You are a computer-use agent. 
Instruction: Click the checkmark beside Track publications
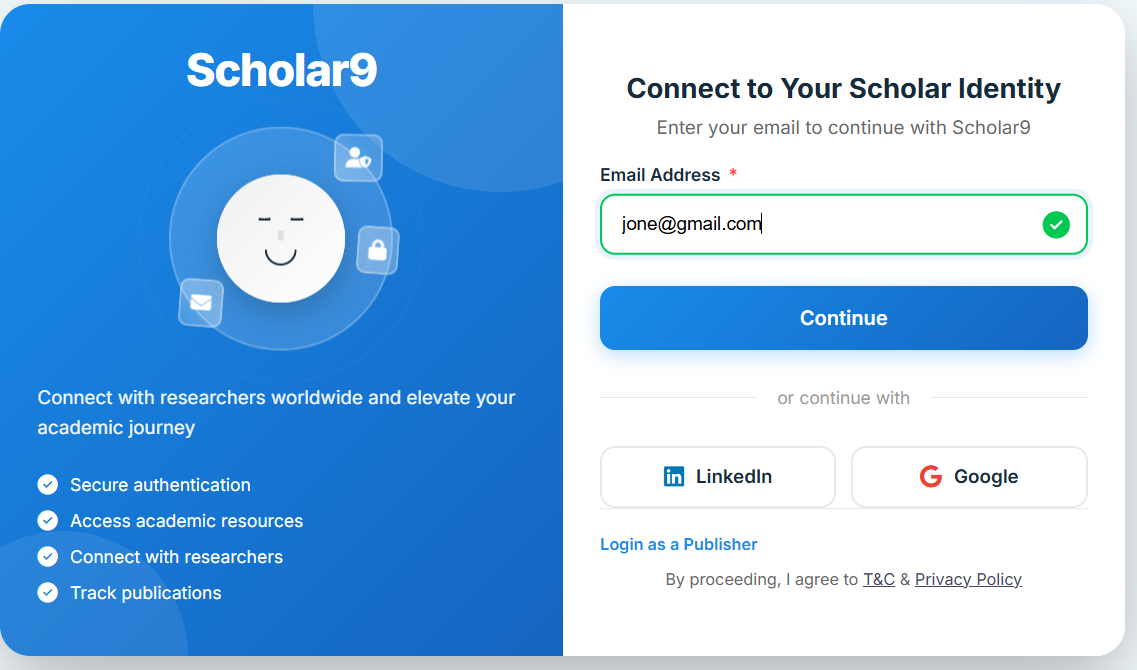(x=48, y=592)
